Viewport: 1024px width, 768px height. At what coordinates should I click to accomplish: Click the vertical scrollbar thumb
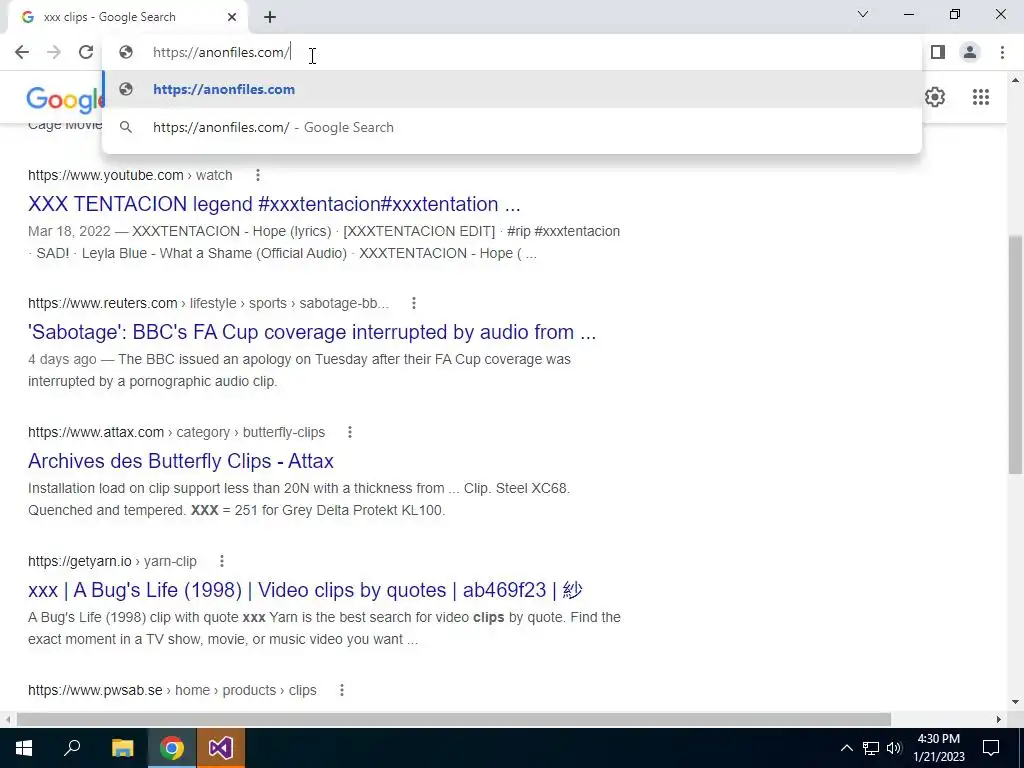(x=1015, y=354)
